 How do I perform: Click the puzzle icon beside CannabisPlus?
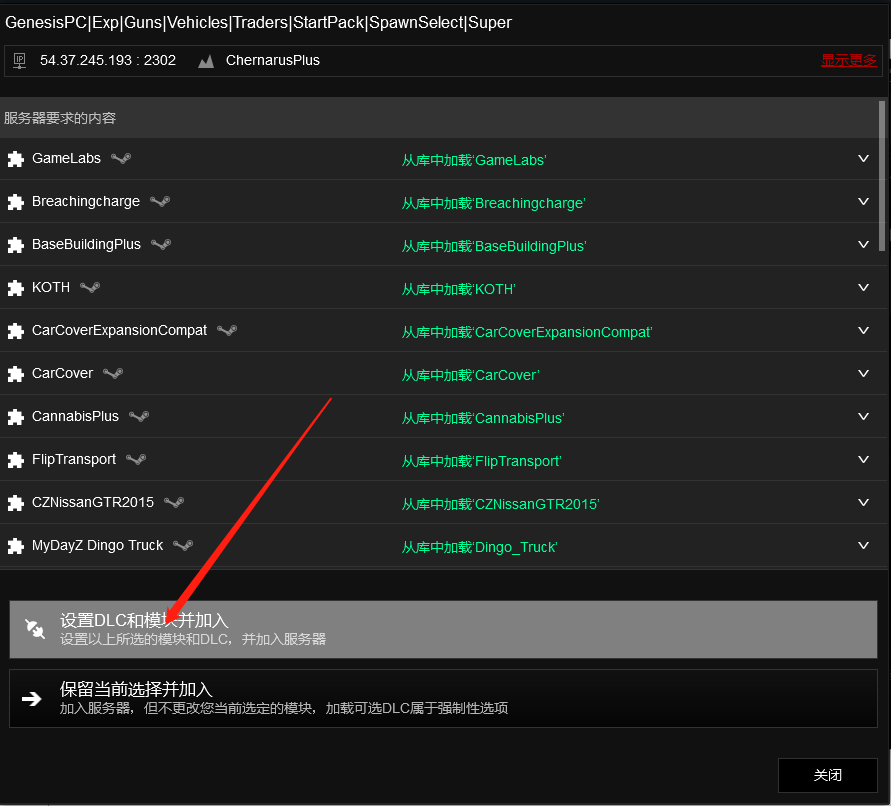click(16, 417)
